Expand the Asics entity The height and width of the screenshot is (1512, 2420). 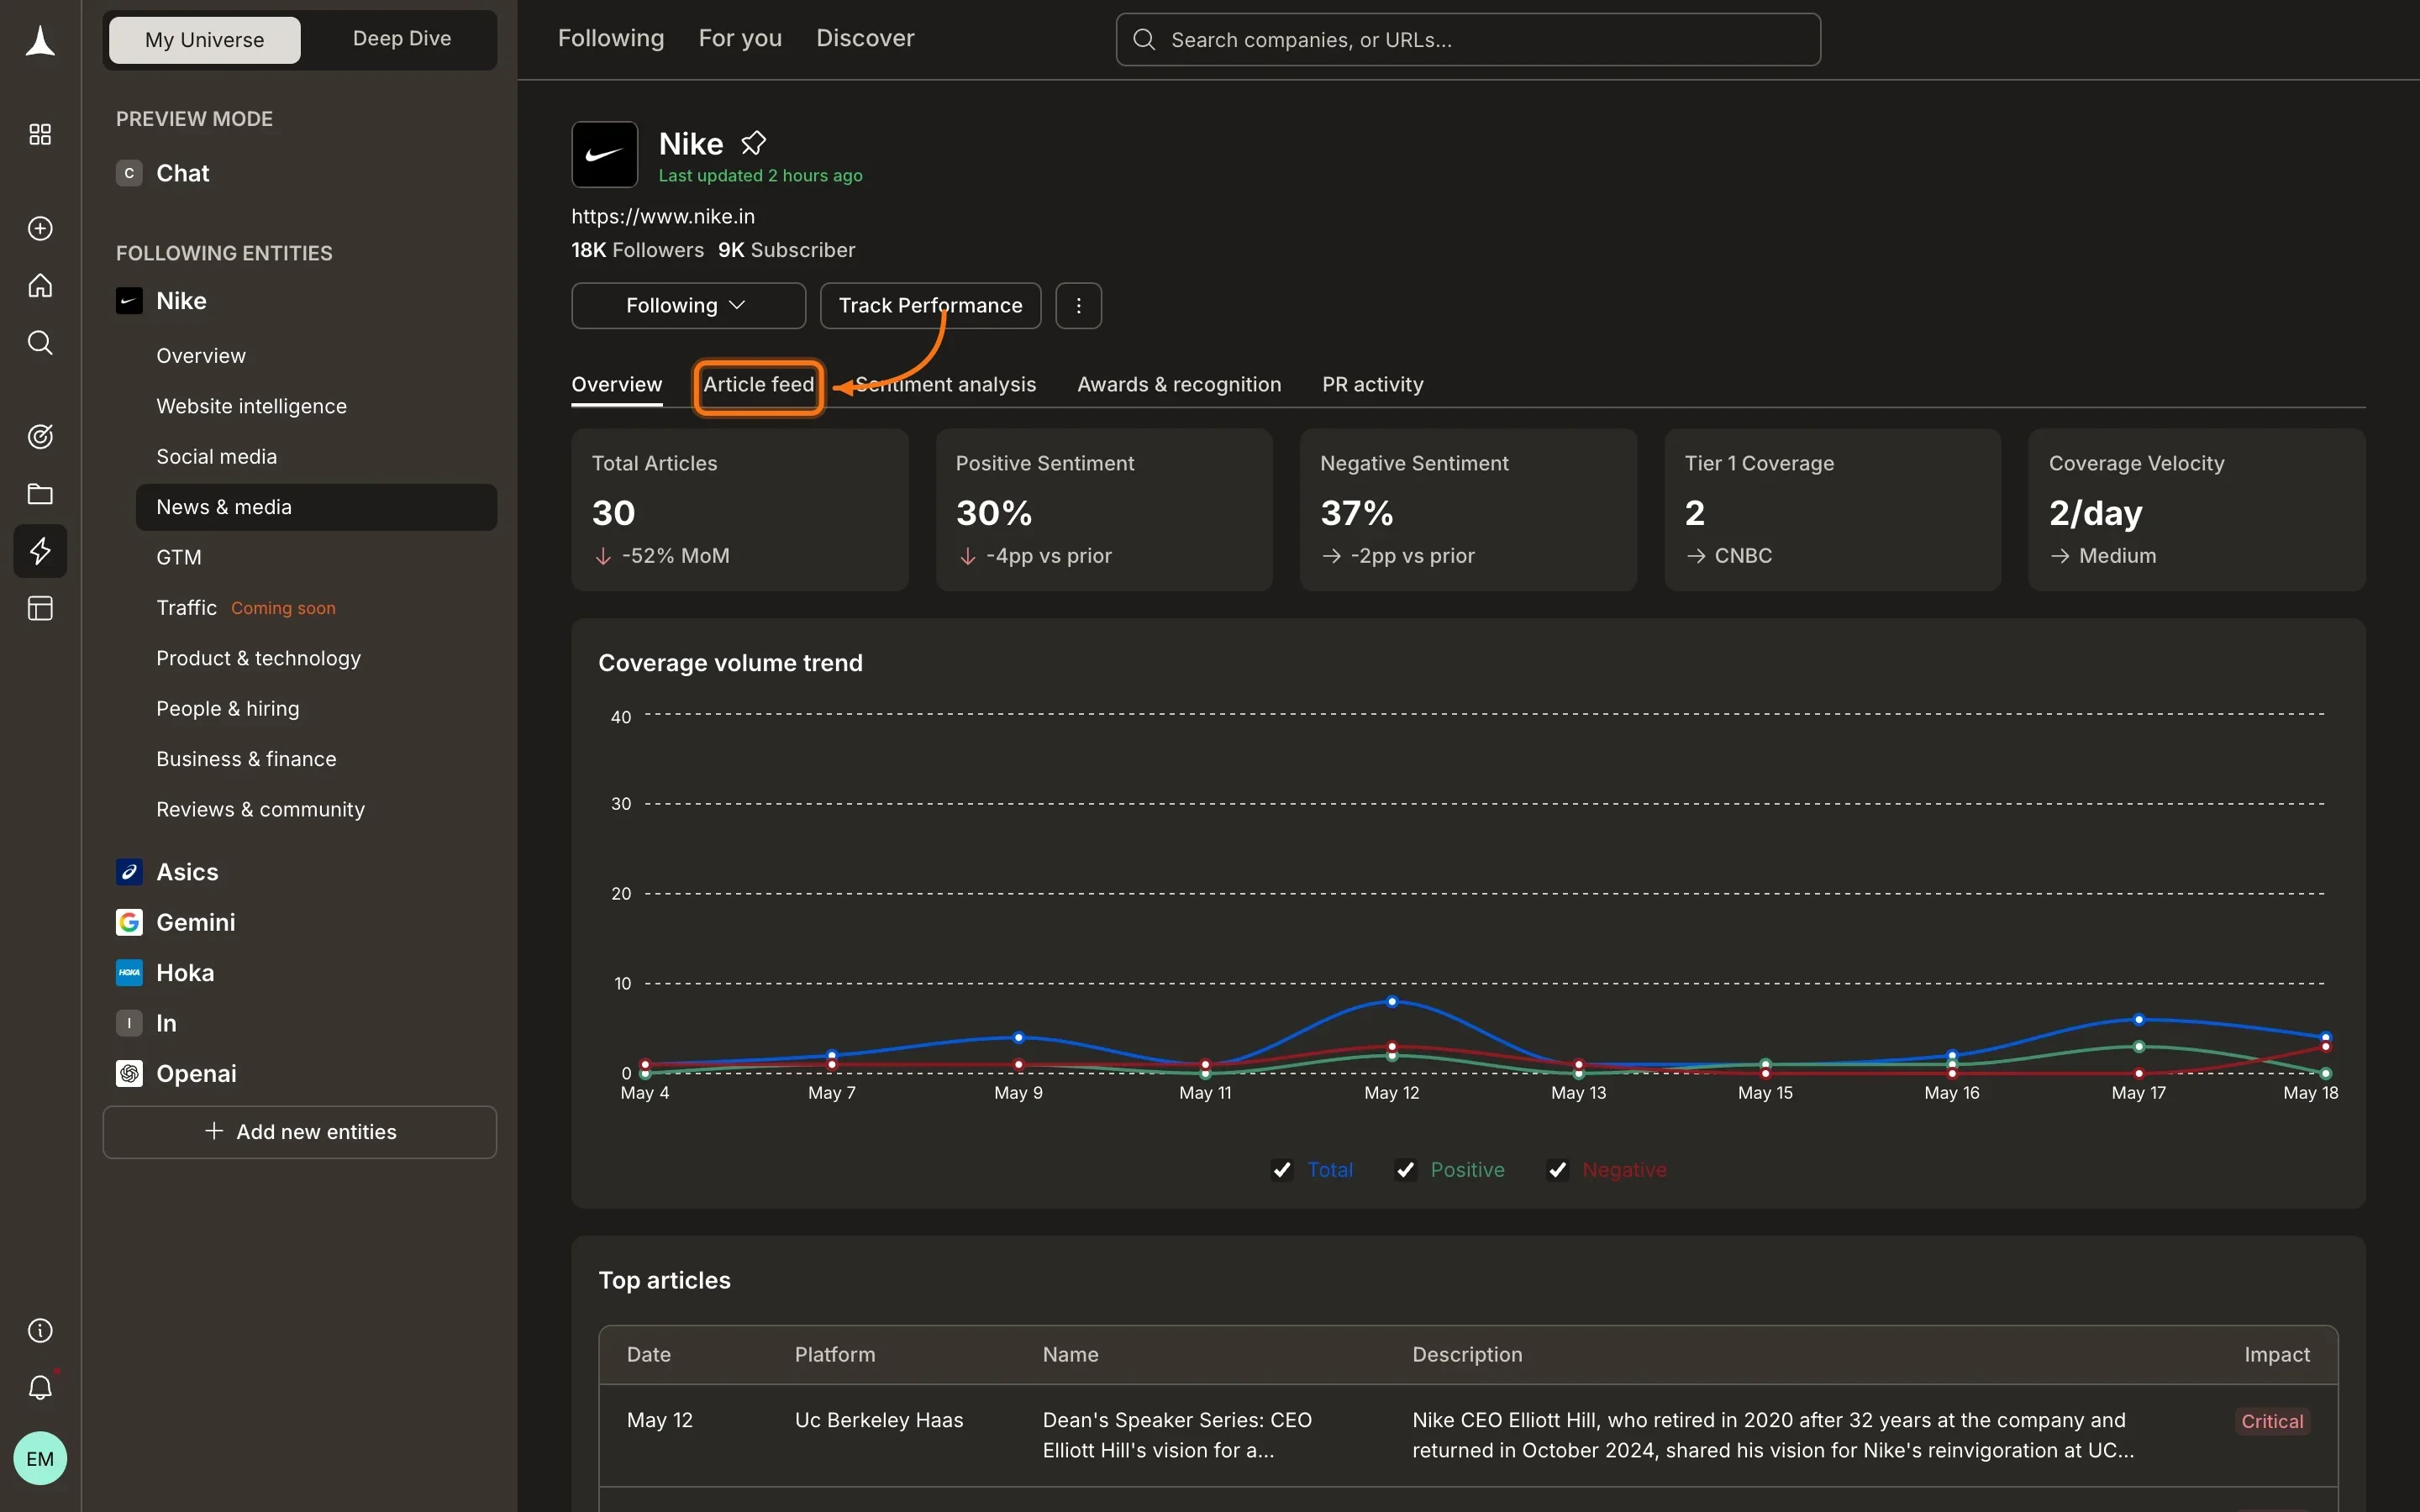click(187, 872)
